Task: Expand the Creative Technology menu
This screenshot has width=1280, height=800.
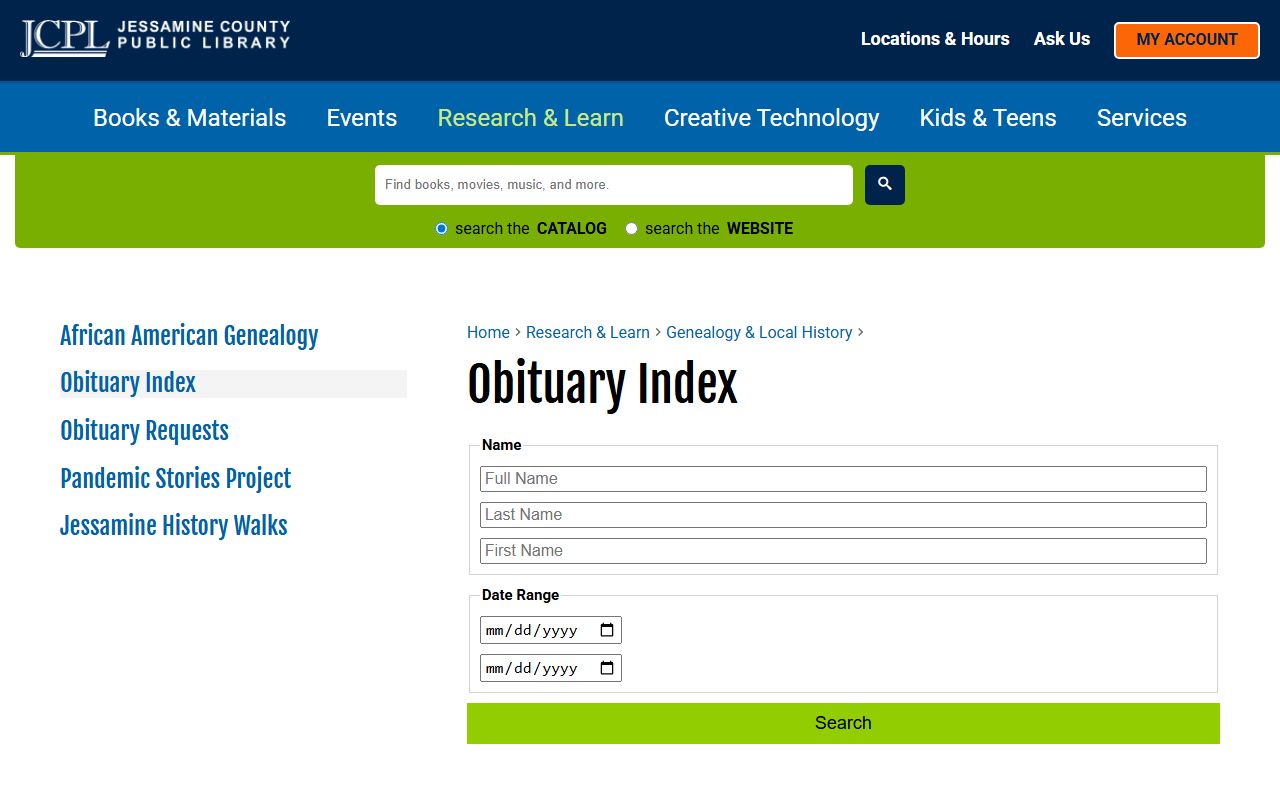Action: (771, 118)
